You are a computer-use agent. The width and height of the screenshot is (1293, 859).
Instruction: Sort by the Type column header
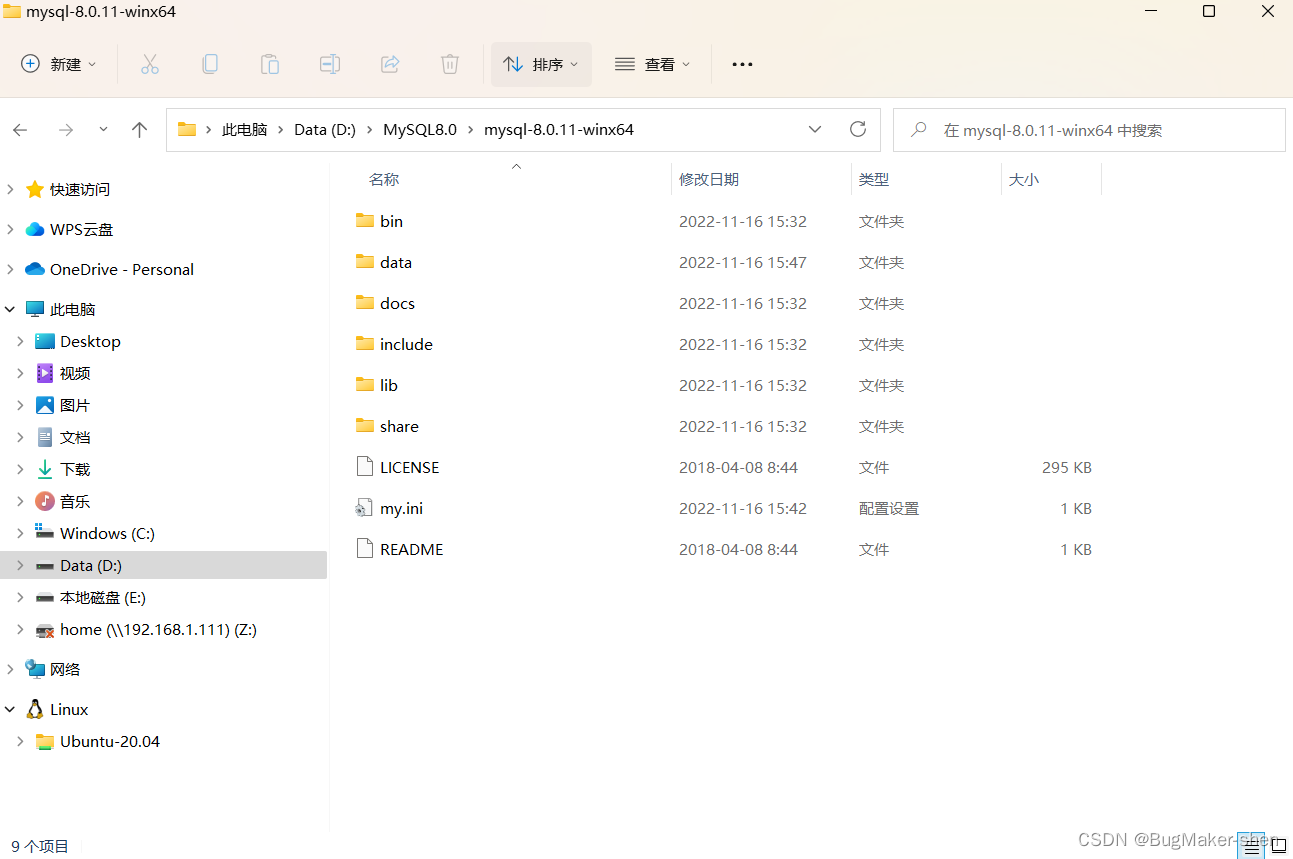[x=874, y=179]
